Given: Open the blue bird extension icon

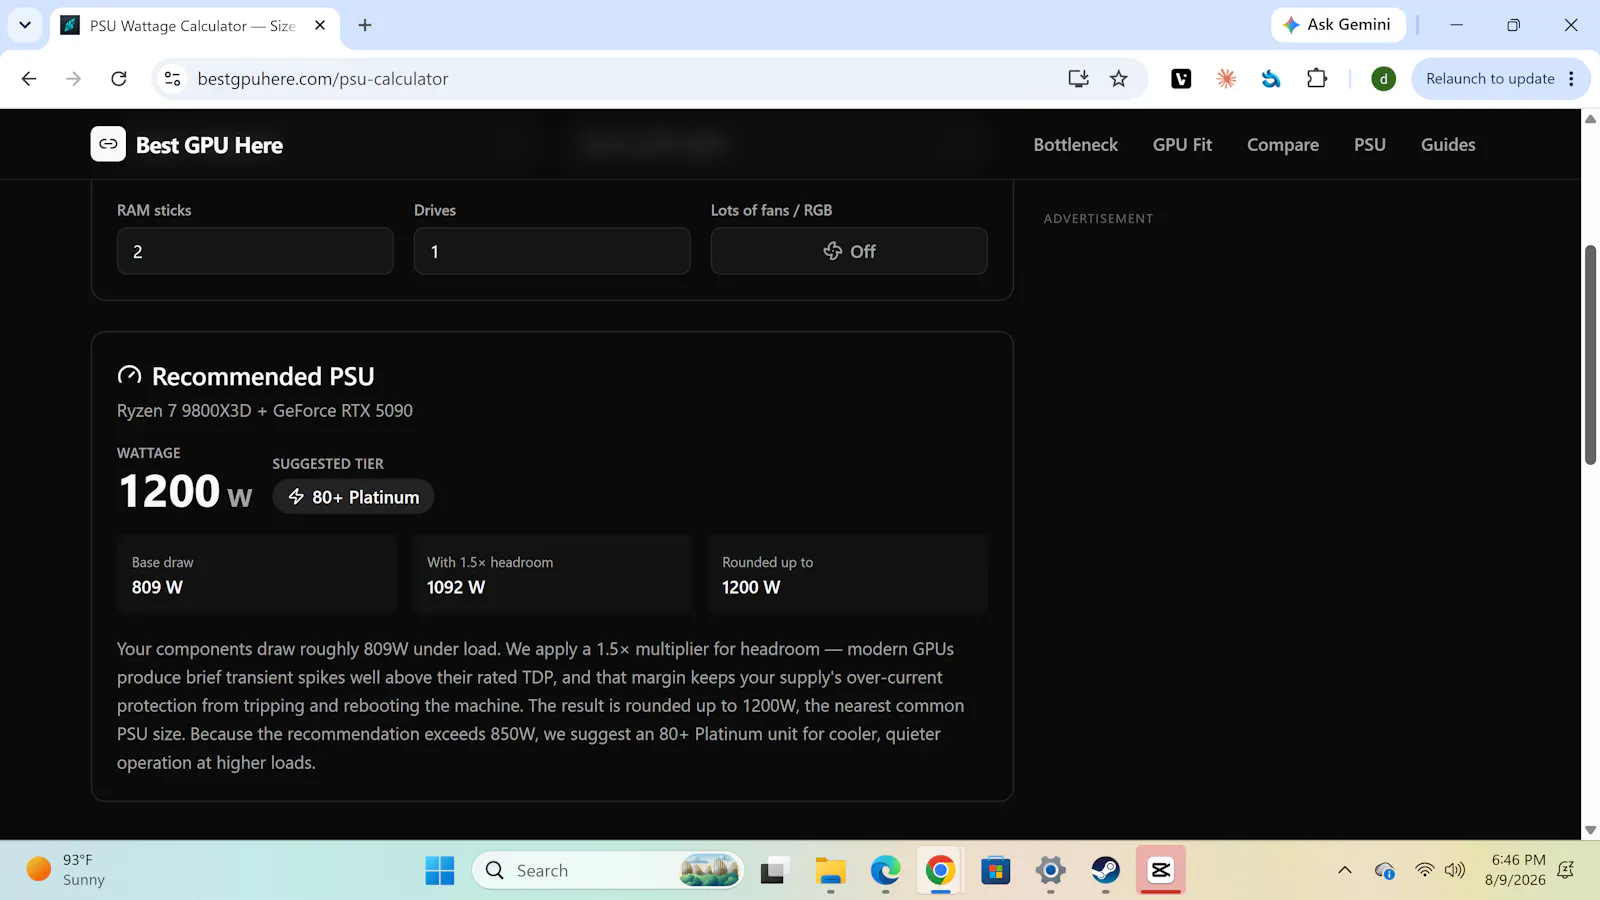Looking at the screenshot, I should pos(1271,79).
